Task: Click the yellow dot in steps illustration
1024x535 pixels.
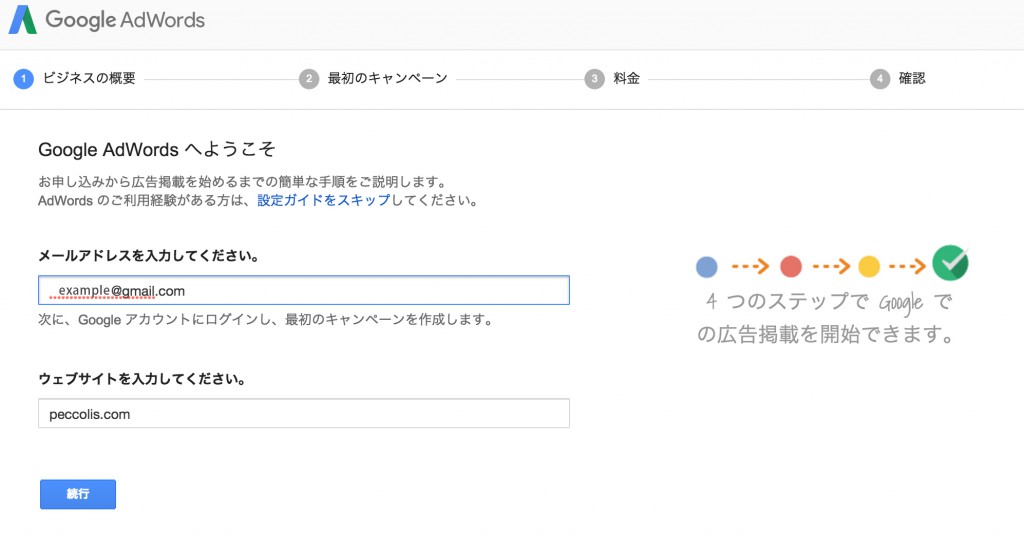Action: coord(869,267)
